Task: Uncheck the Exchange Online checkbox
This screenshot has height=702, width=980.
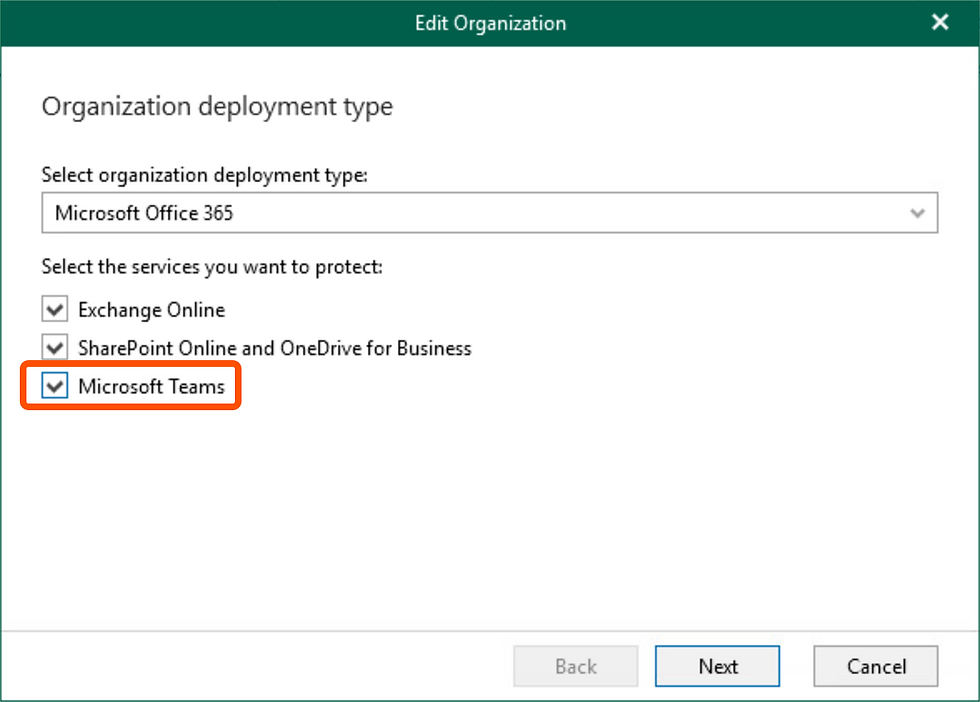Action: click(x=55, y=309)
